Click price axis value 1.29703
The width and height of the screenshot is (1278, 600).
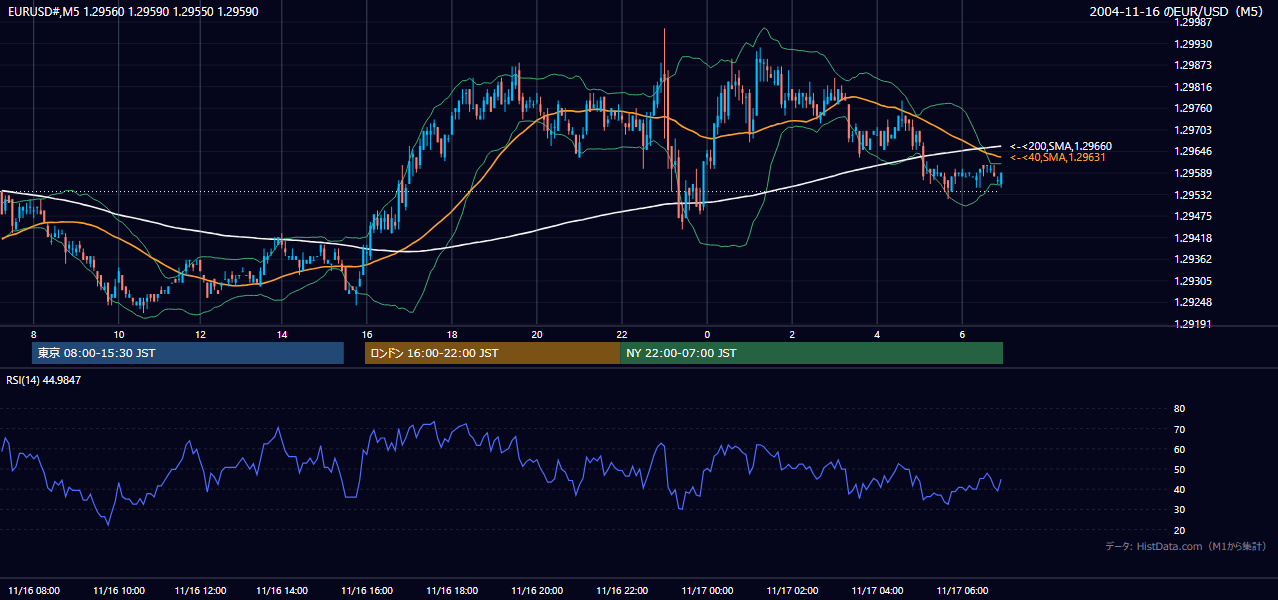click(1194, 130)
